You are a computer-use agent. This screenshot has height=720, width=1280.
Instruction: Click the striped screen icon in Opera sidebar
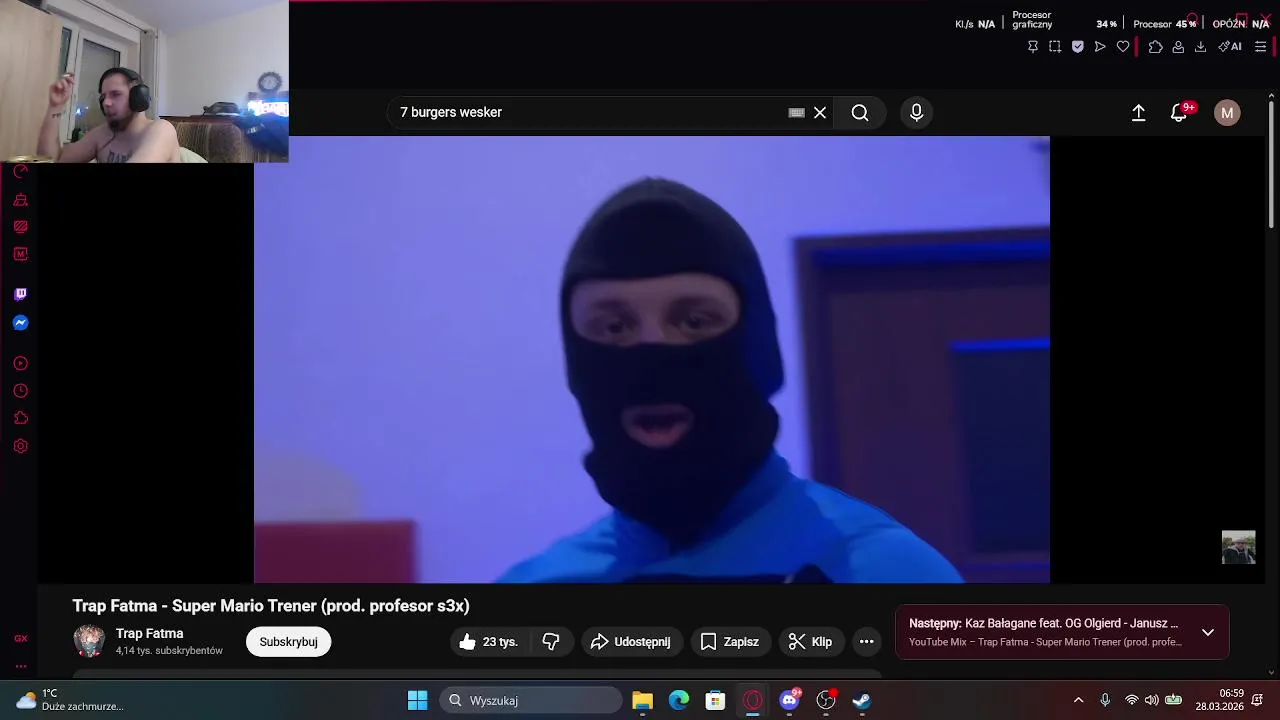(x=20, y=227)
